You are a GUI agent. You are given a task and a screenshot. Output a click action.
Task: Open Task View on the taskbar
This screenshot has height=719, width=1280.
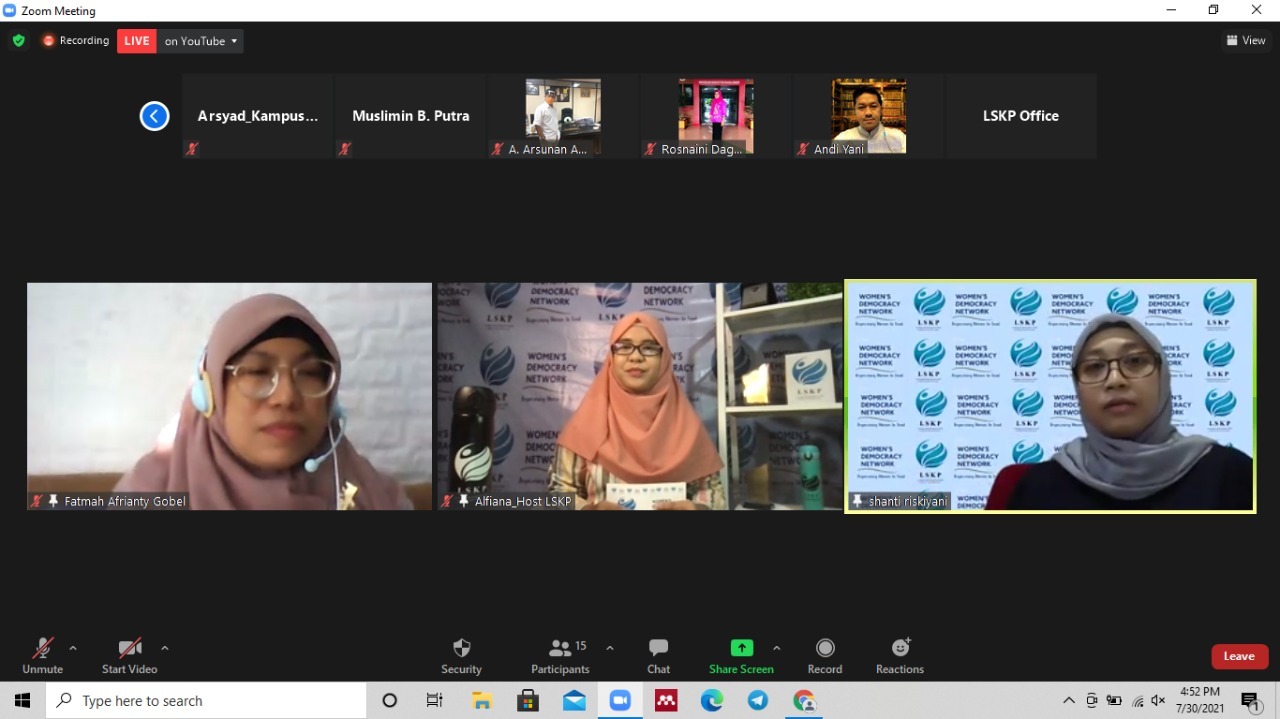[434, 701]
